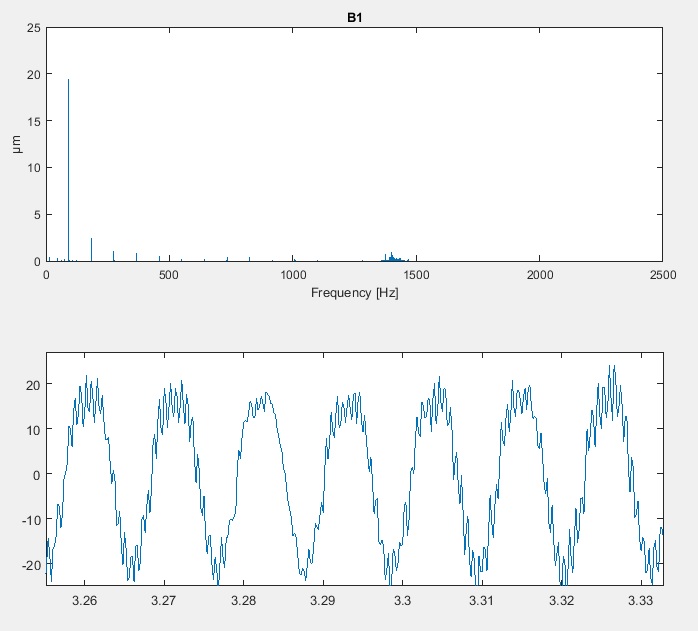The height and width of the screenshot is (631, 698).
Task: Click the 3.27 time tick label
Action: click(164, 601)
